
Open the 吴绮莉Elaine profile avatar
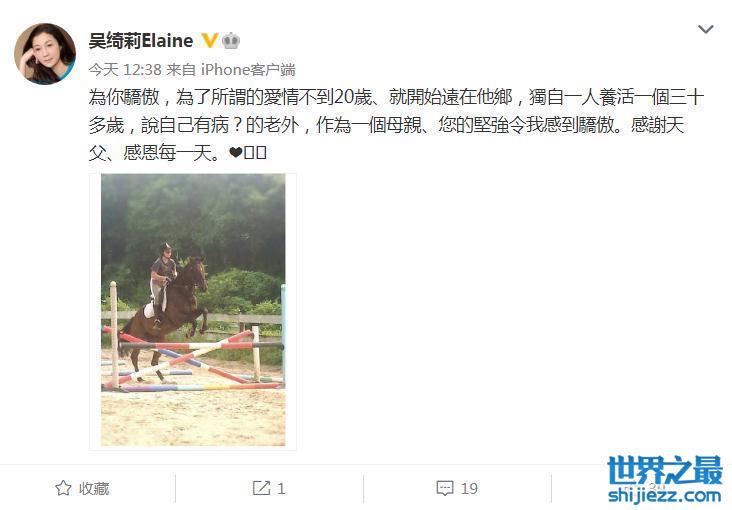[x=45, y=54]
